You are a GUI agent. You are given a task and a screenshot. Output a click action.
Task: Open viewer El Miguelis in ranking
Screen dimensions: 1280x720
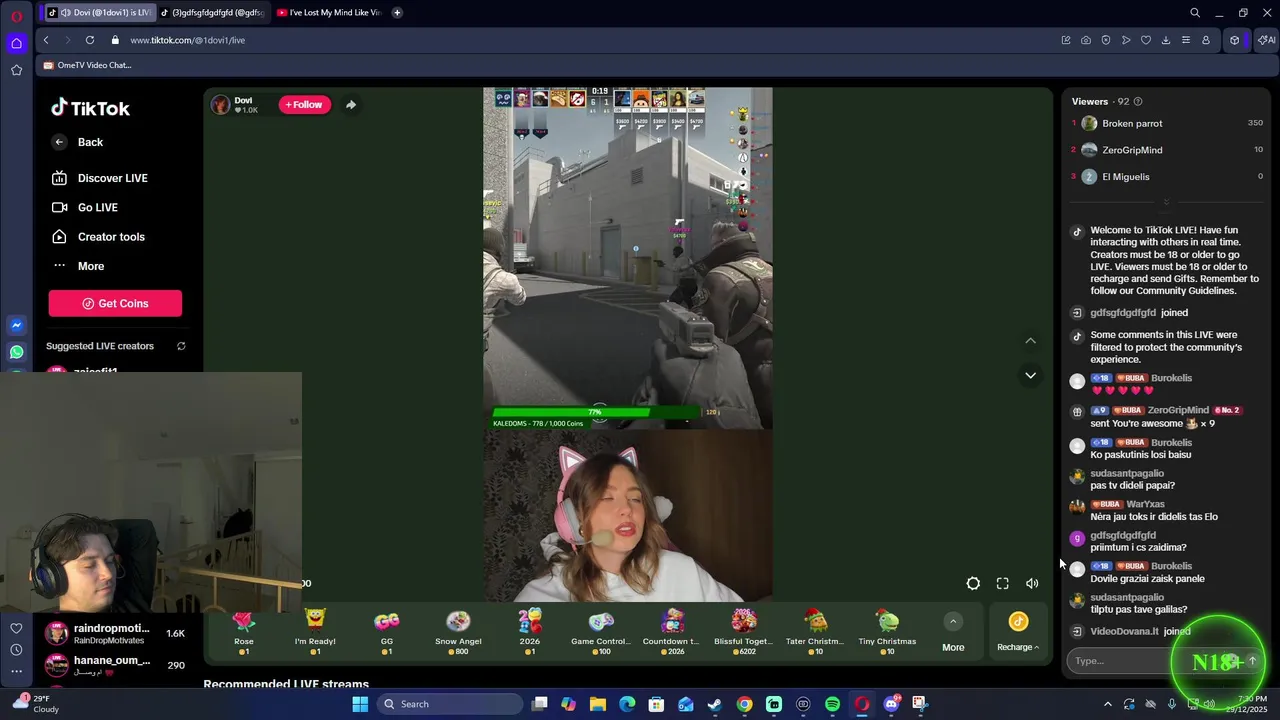[x=1167, y=177]
